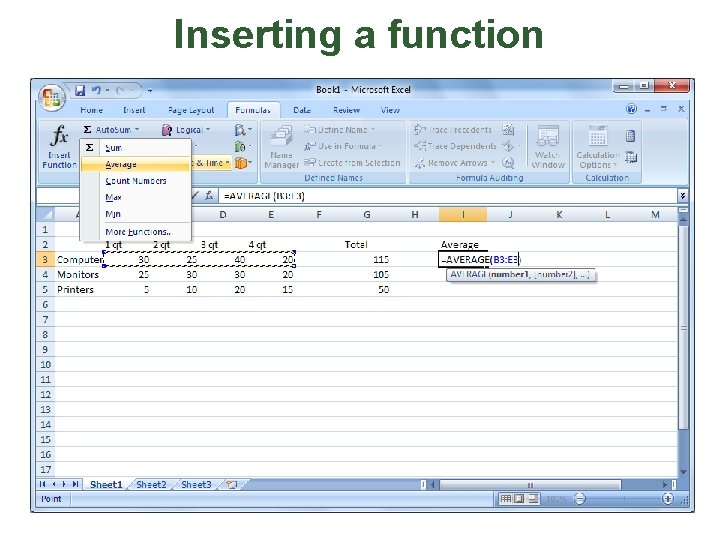
Task: Open the Watch Window
Action: (x=548, y=147)
